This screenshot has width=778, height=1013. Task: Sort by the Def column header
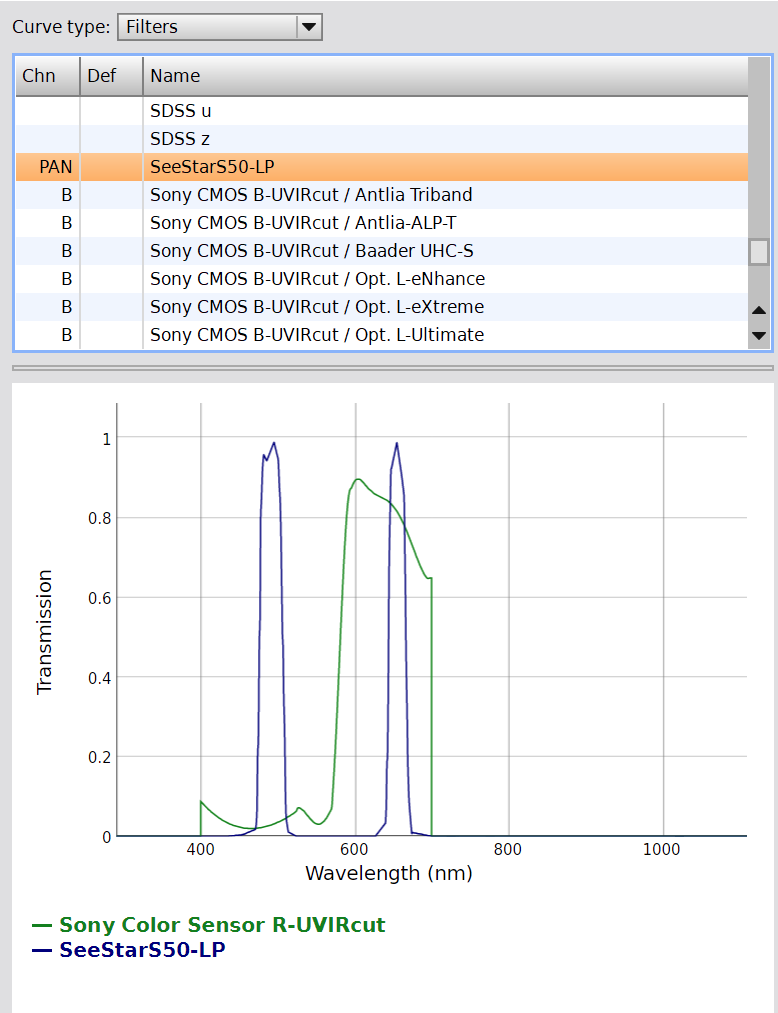[102, 76]
